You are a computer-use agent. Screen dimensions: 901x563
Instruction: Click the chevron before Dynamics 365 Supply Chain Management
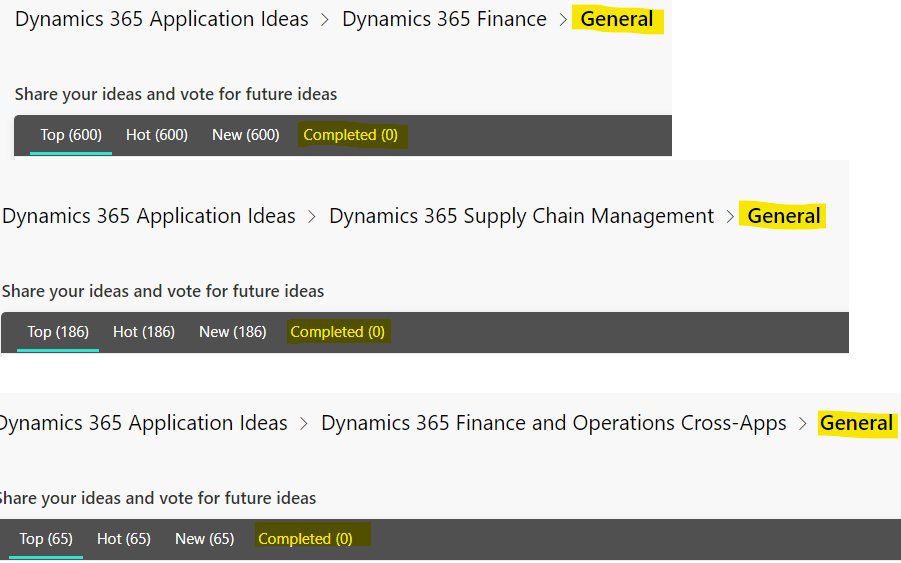click(312, 217)
